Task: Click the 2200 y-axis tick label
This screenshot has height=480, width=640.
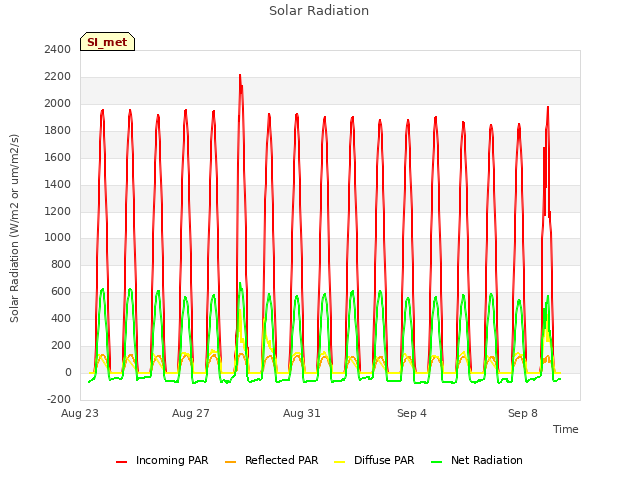Action: pyautogui.click(x=58, y=77)
